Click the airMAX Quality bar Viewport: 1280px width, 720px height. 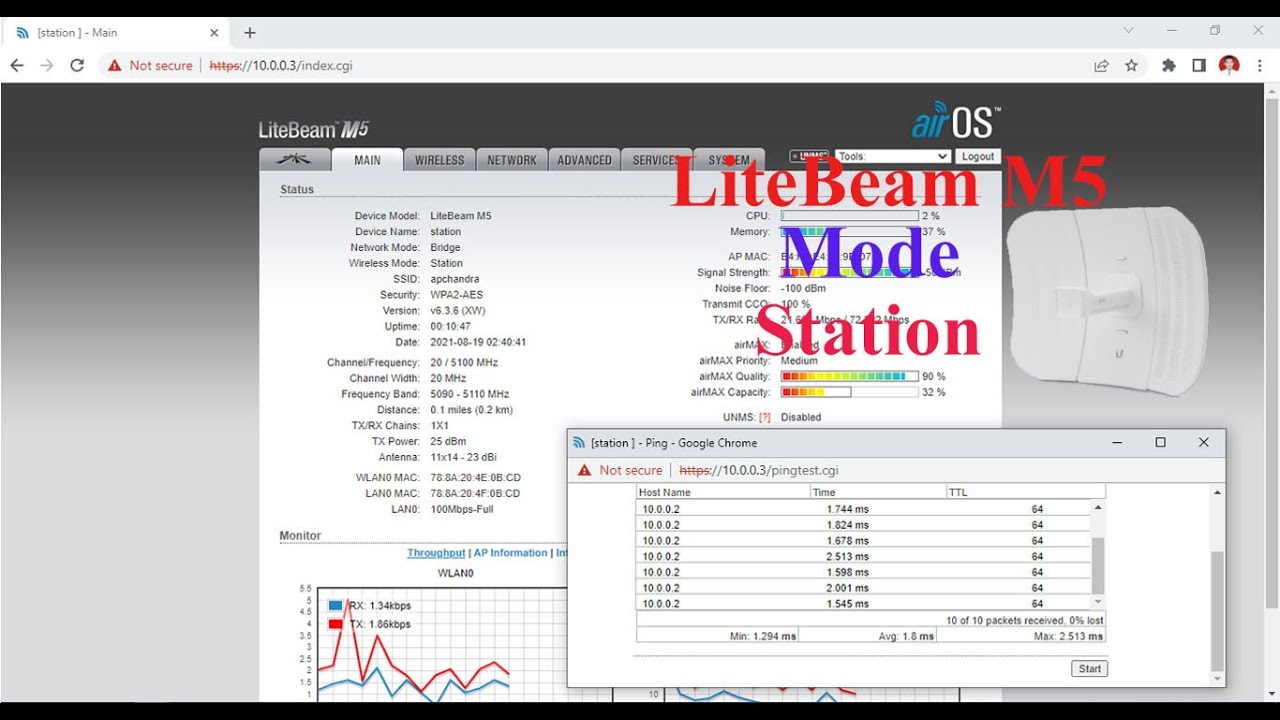point(849,377)
